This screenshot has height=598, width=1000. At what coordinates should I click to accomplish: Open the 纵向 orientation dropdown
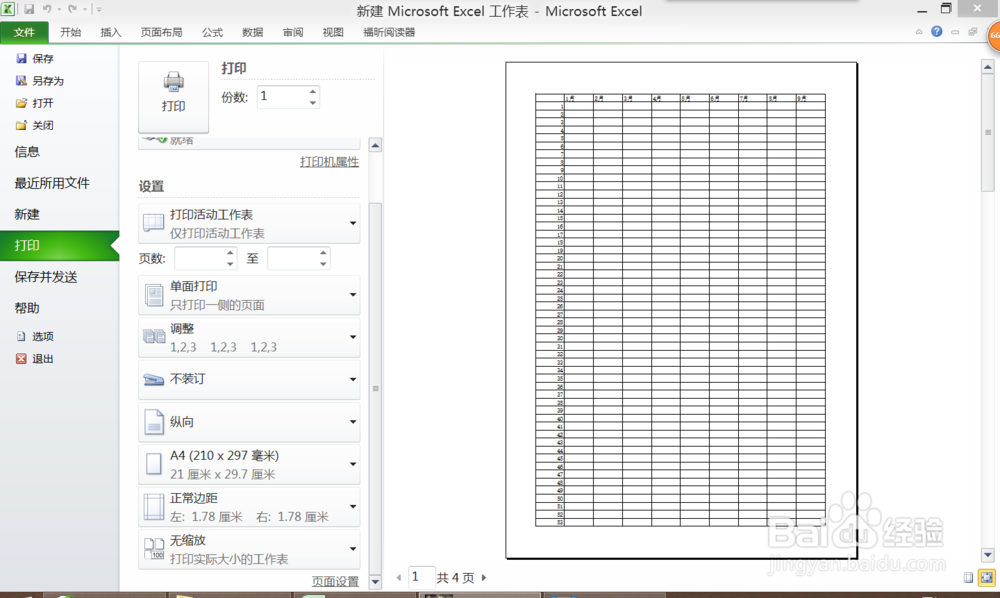click(x=249, y=422)
